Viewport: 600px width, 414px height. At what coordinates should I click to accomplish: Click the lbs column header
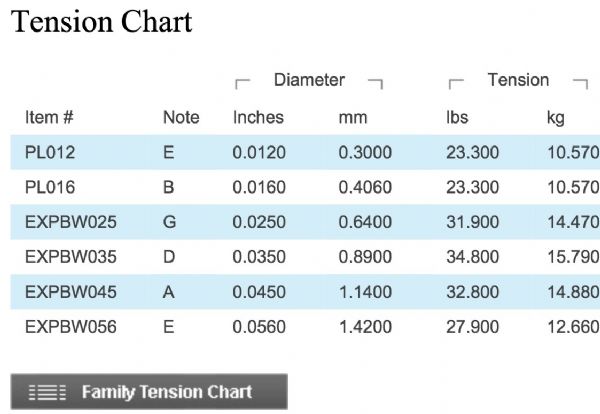pyautogui.click(x=457, y=117)
